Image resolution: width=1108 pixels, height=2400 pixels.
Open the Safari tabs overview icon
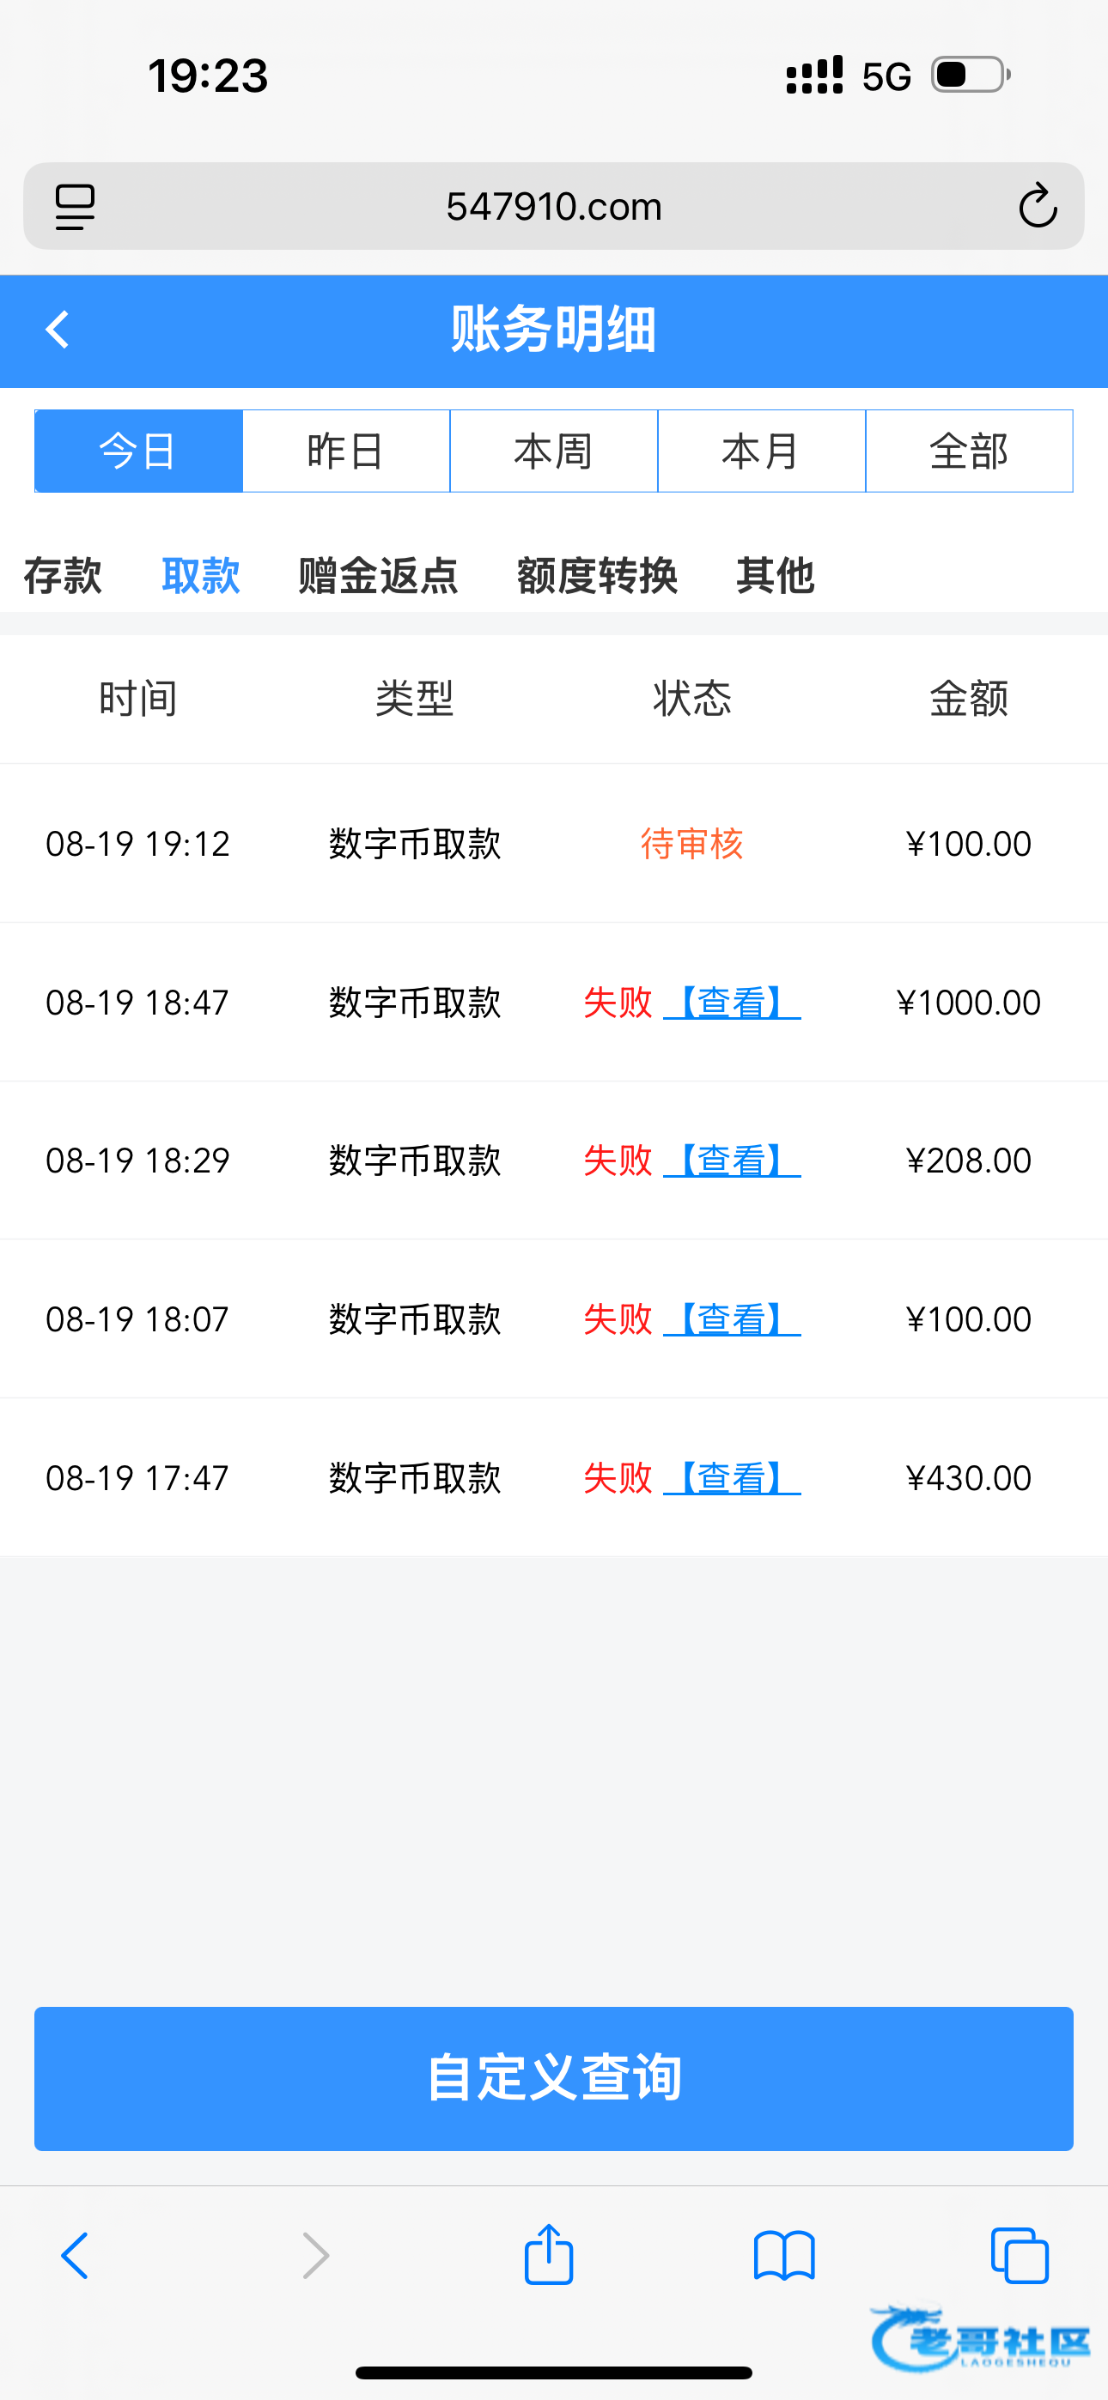[1019, 2256]
